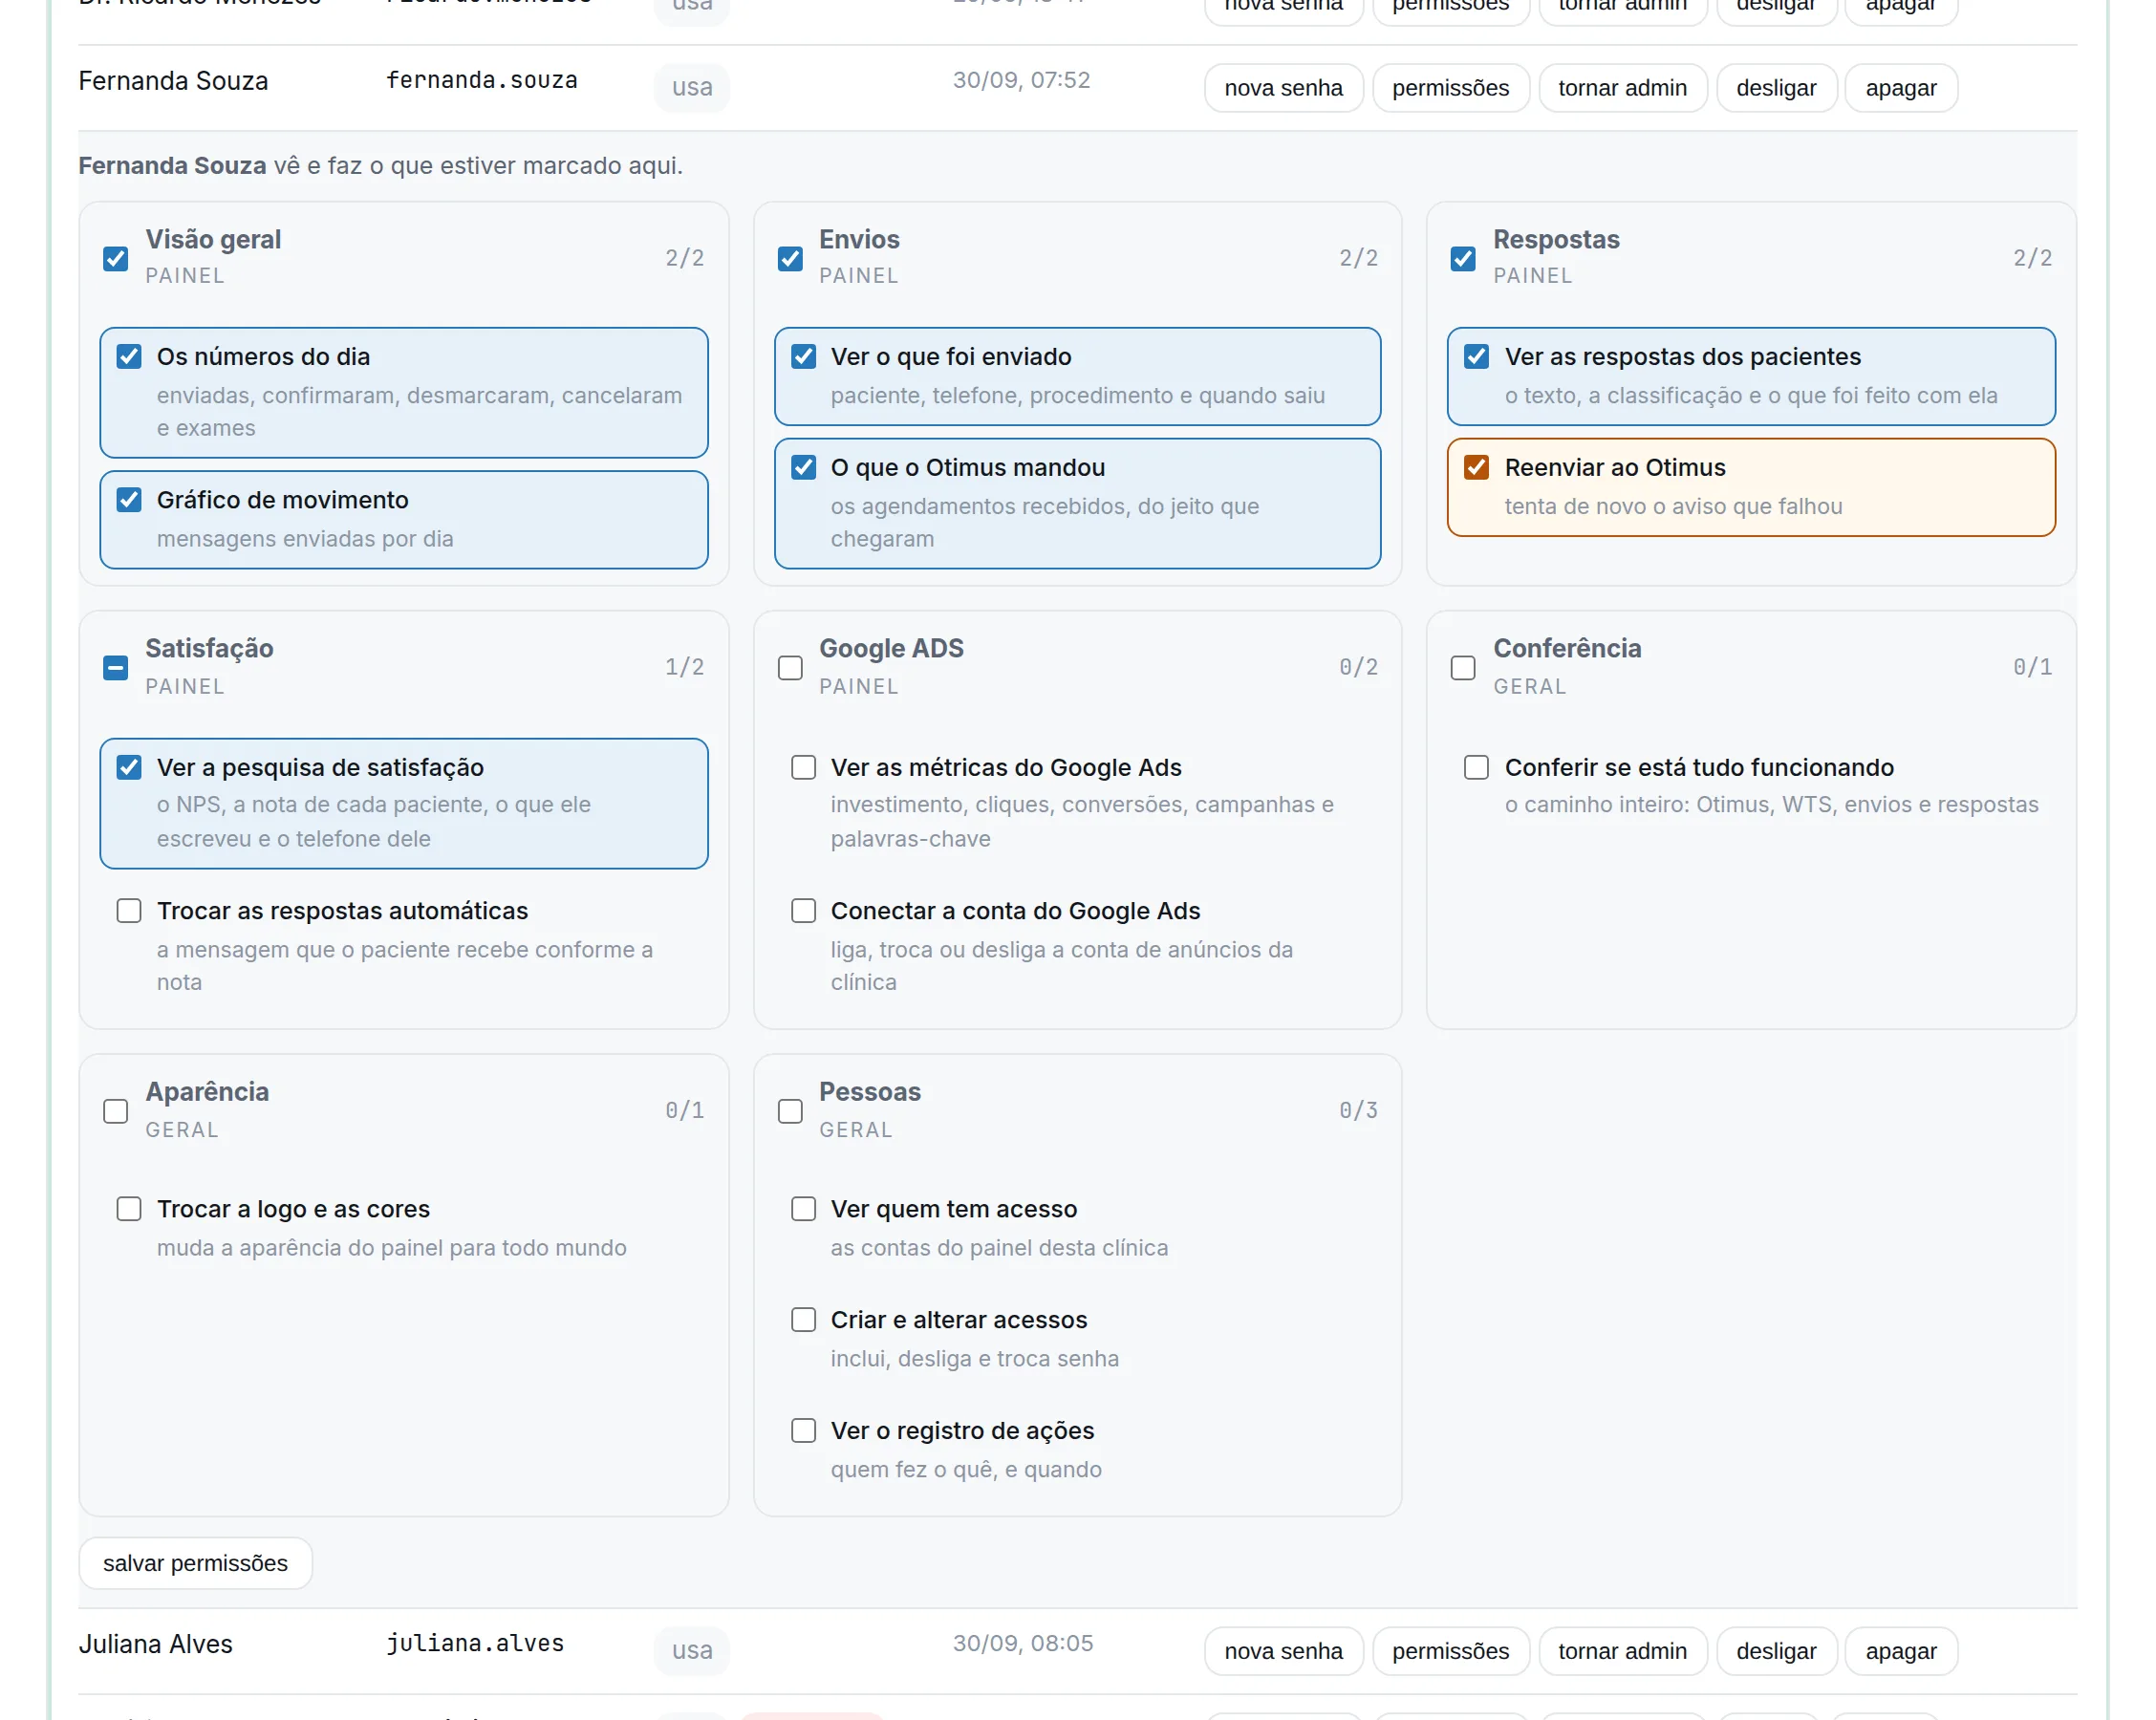
Task: Enable 'Ver o registro de ações'
Action: click(x=803, y=1432)
